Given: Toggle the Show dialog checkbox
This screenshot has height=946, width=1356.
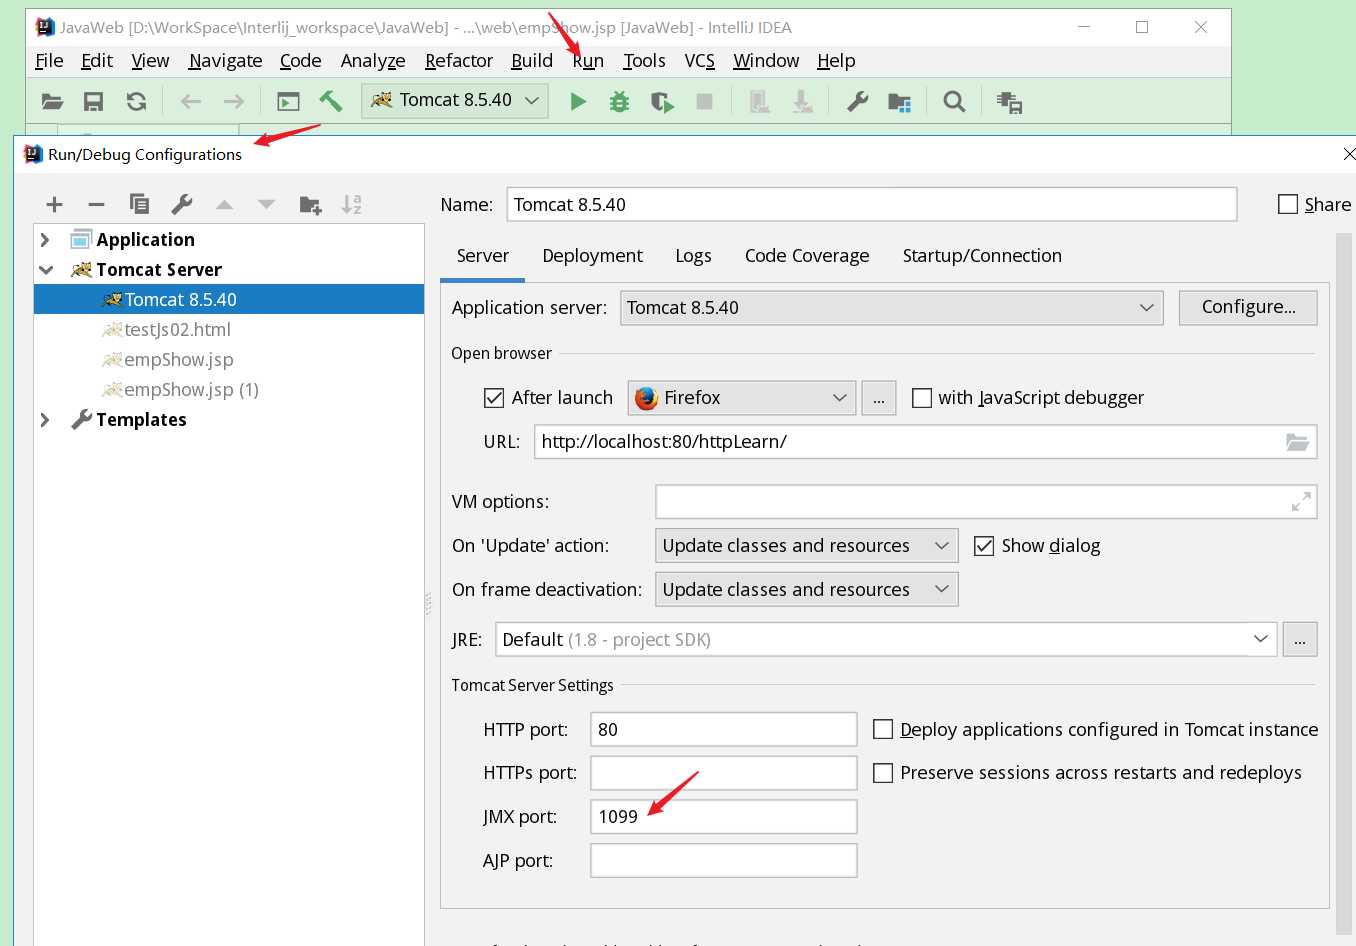Looking at the screenshot, I should [x=984, y=546].
